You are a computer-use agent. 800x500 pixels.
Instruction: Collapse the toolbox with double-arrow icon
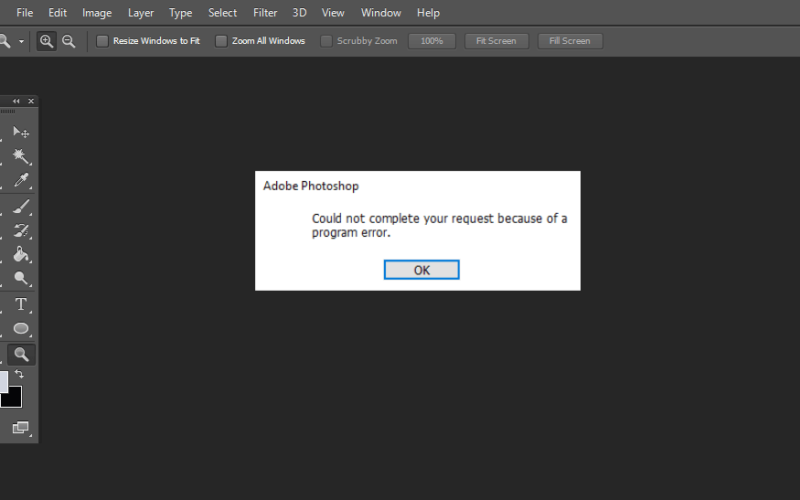(16, 101)
